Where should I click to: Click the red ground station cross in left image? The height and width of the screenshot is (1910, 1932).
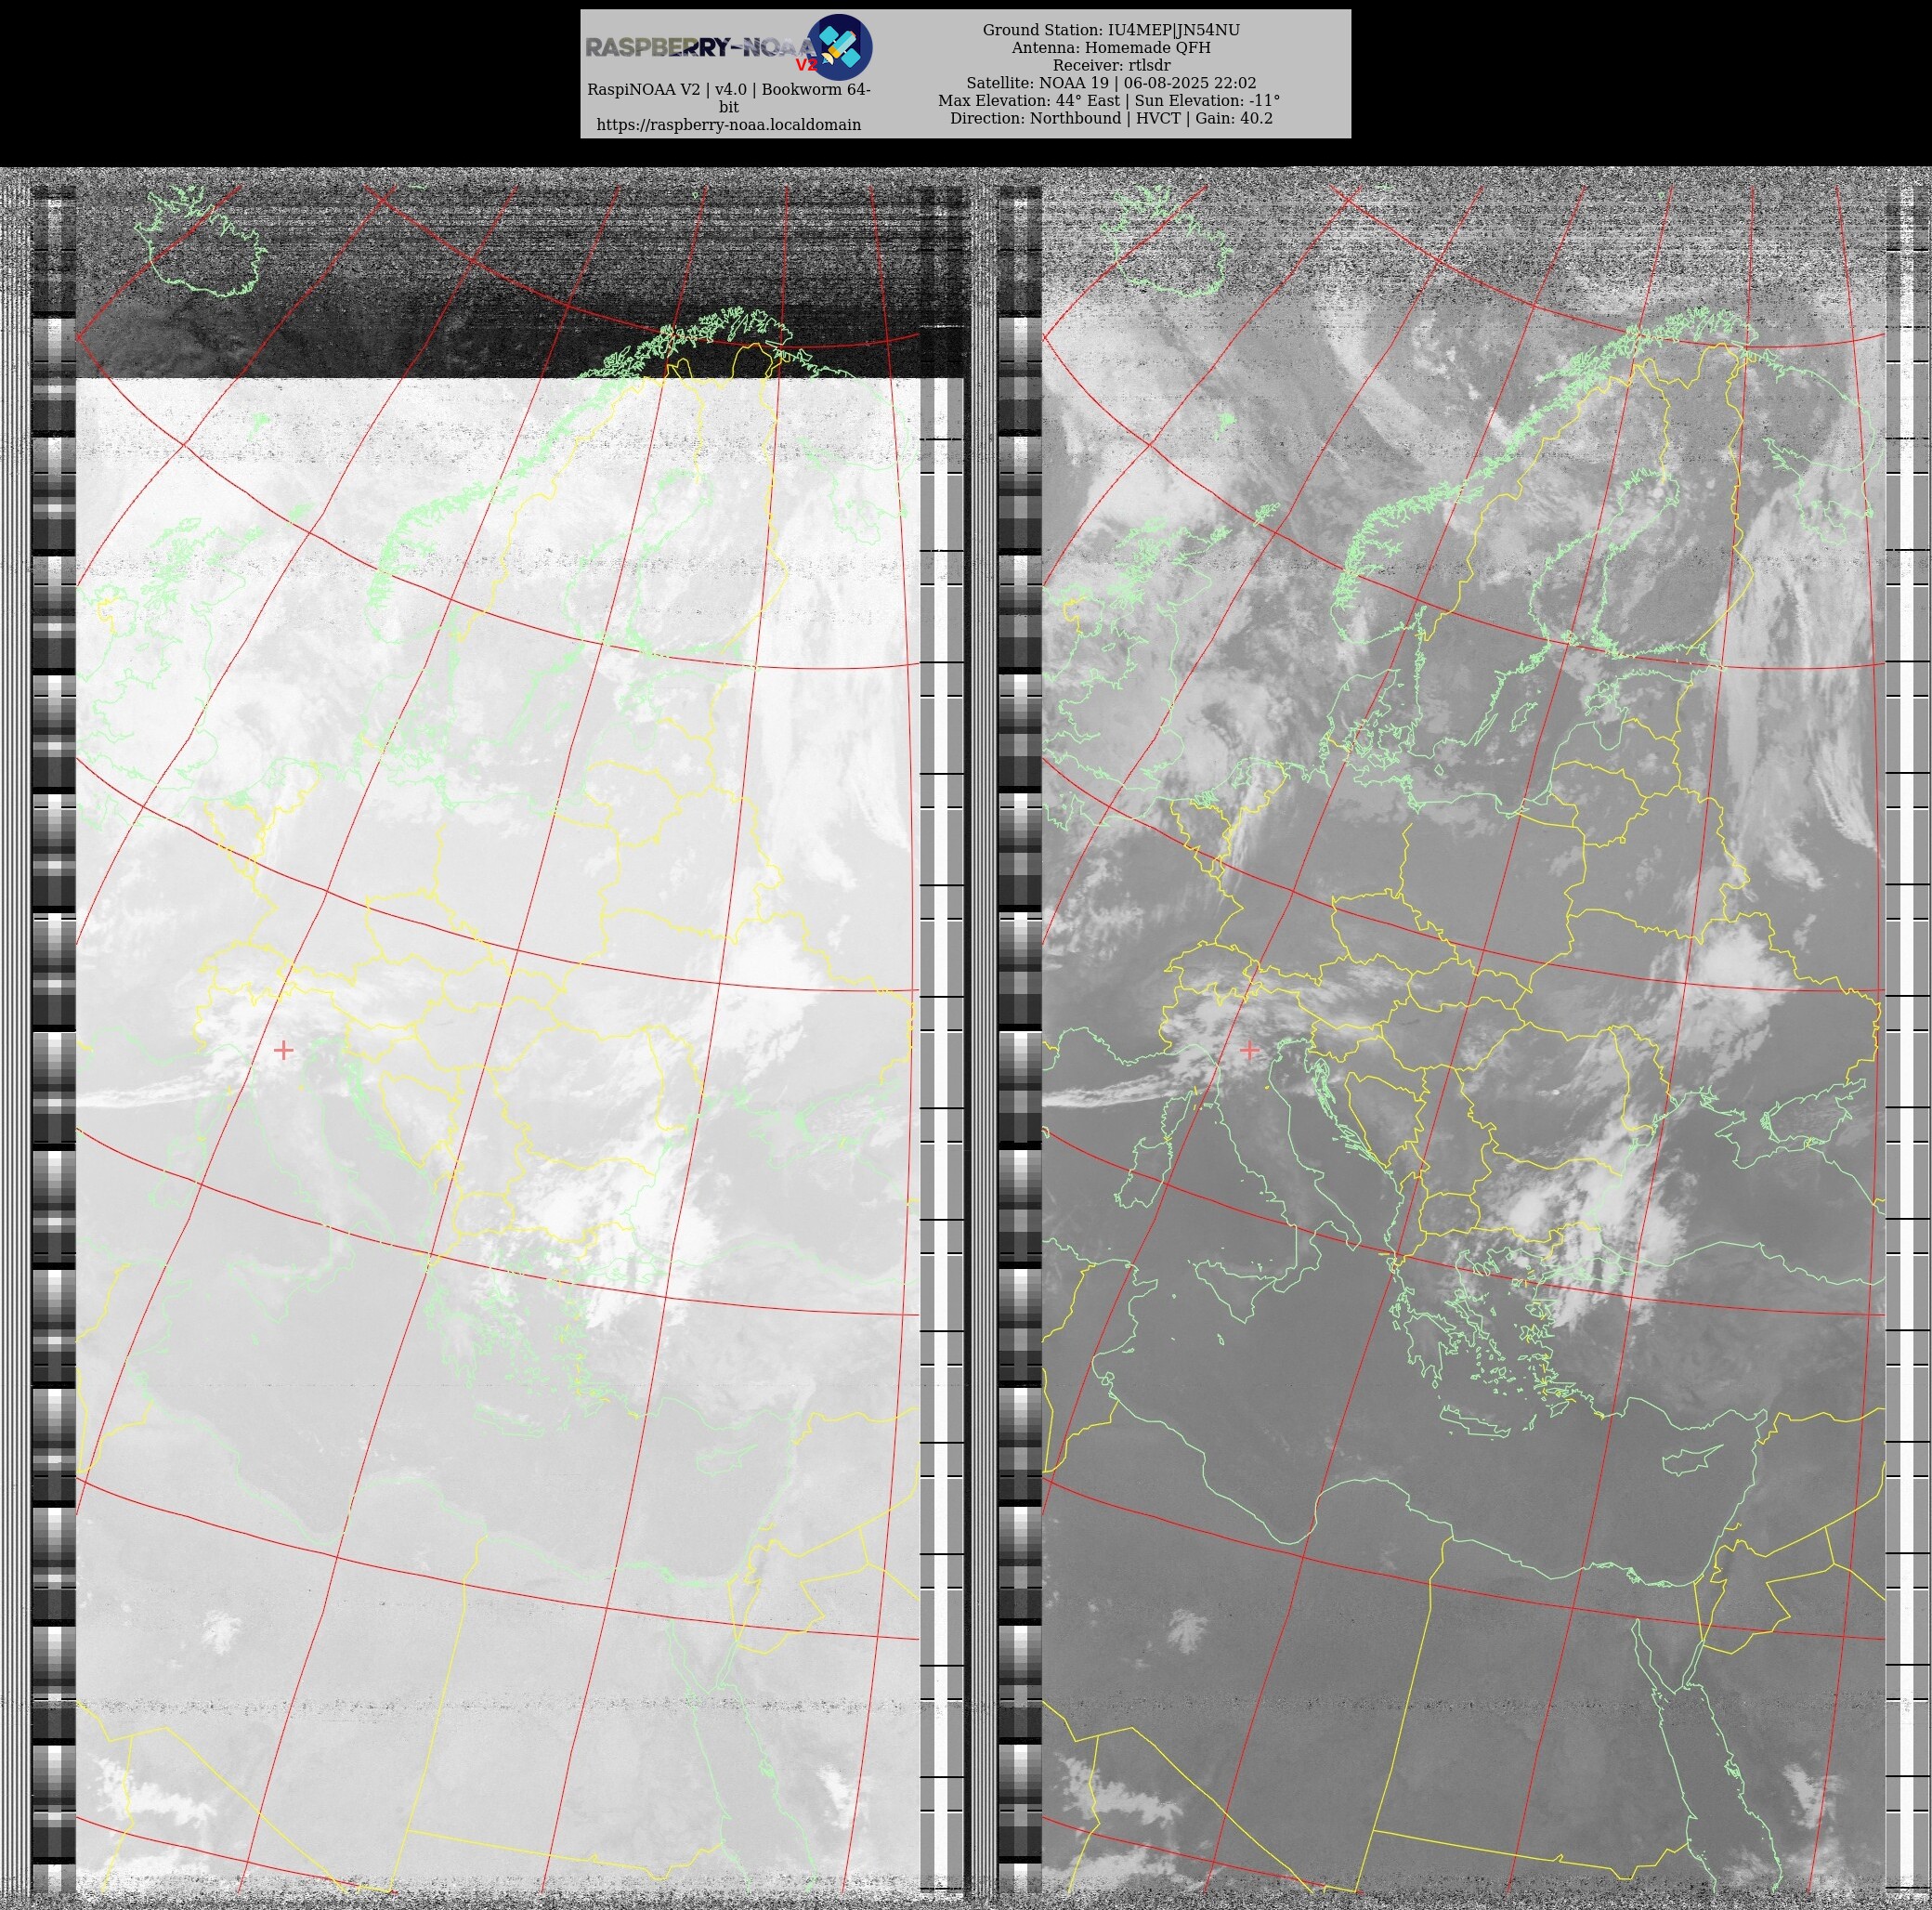click(283, 1050)
